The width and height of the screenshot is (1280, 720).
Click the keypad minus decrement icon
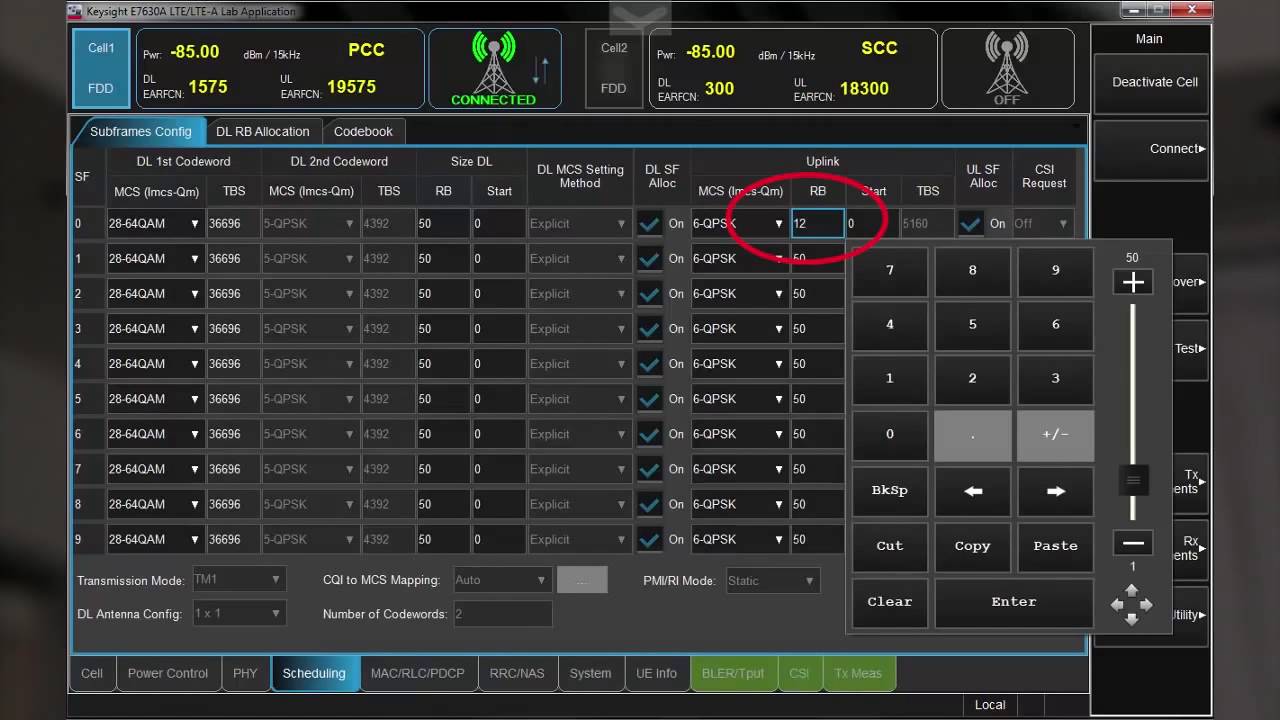[x=1133, y=543]
